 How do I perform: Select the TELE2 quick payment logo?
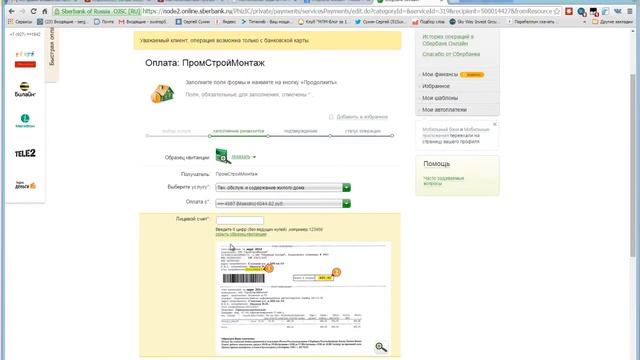click(x=25, y=153)
